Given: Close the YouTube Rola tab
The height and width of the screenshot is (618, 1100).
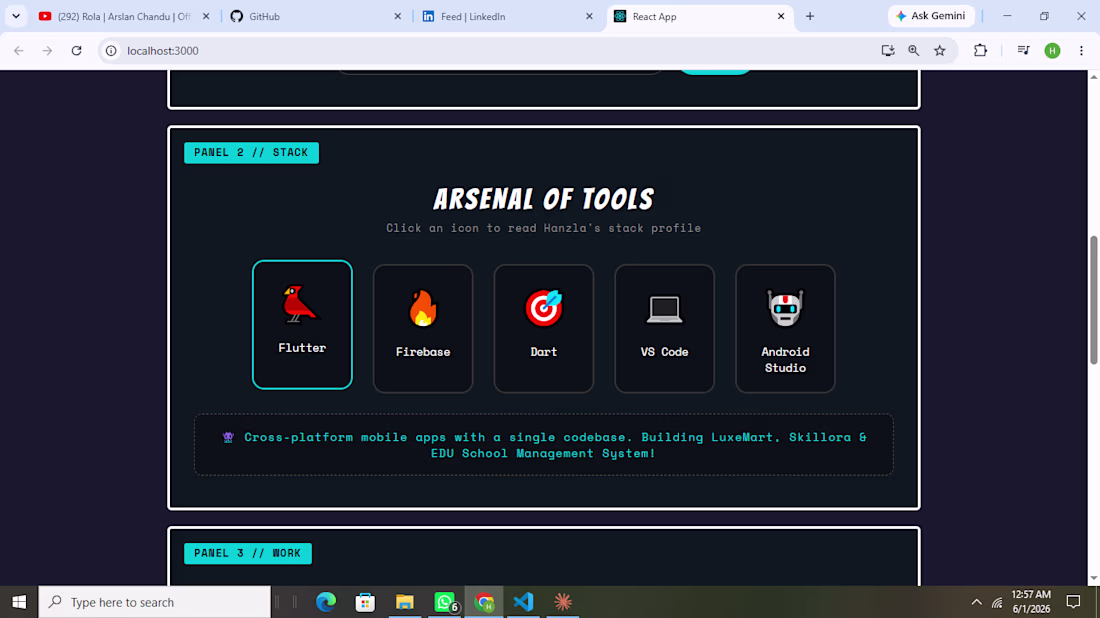Looking at the screenshot, I should [206, 16].
